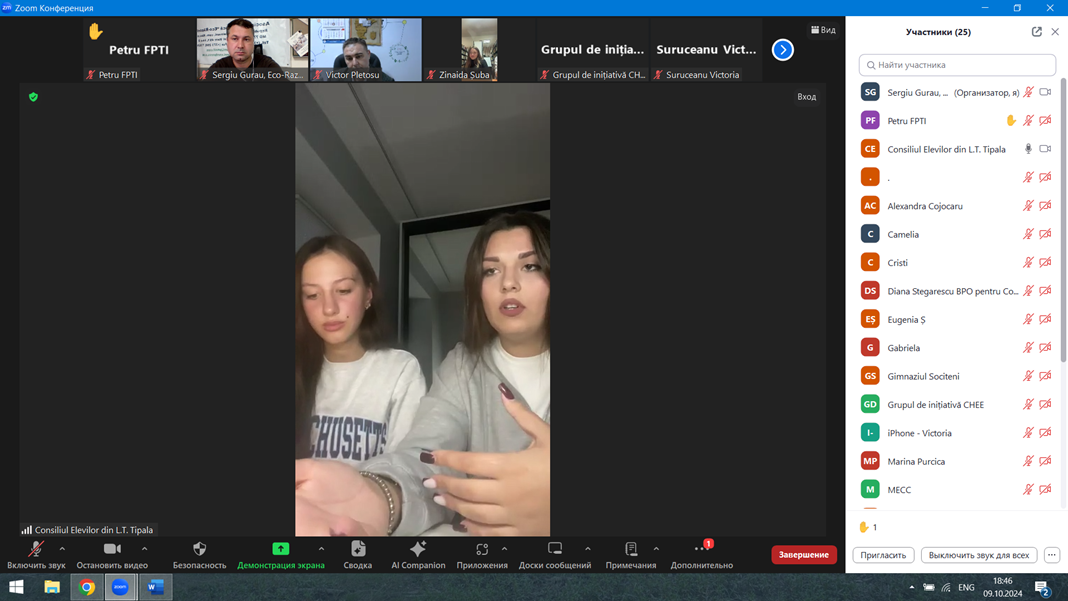Click the participant search field
Viewport: 1068px width, 601px height.
point(957,65)
